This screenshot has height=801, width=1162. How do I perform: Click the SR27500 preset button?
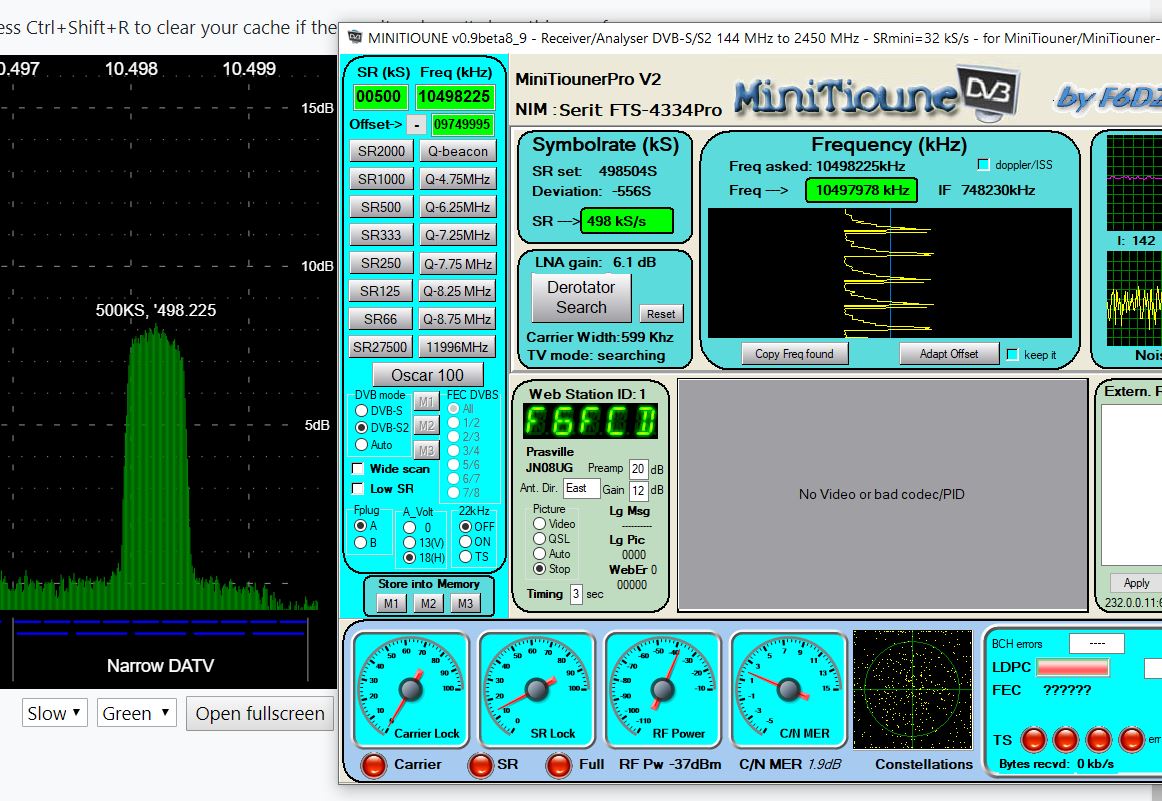click(381, 347)
